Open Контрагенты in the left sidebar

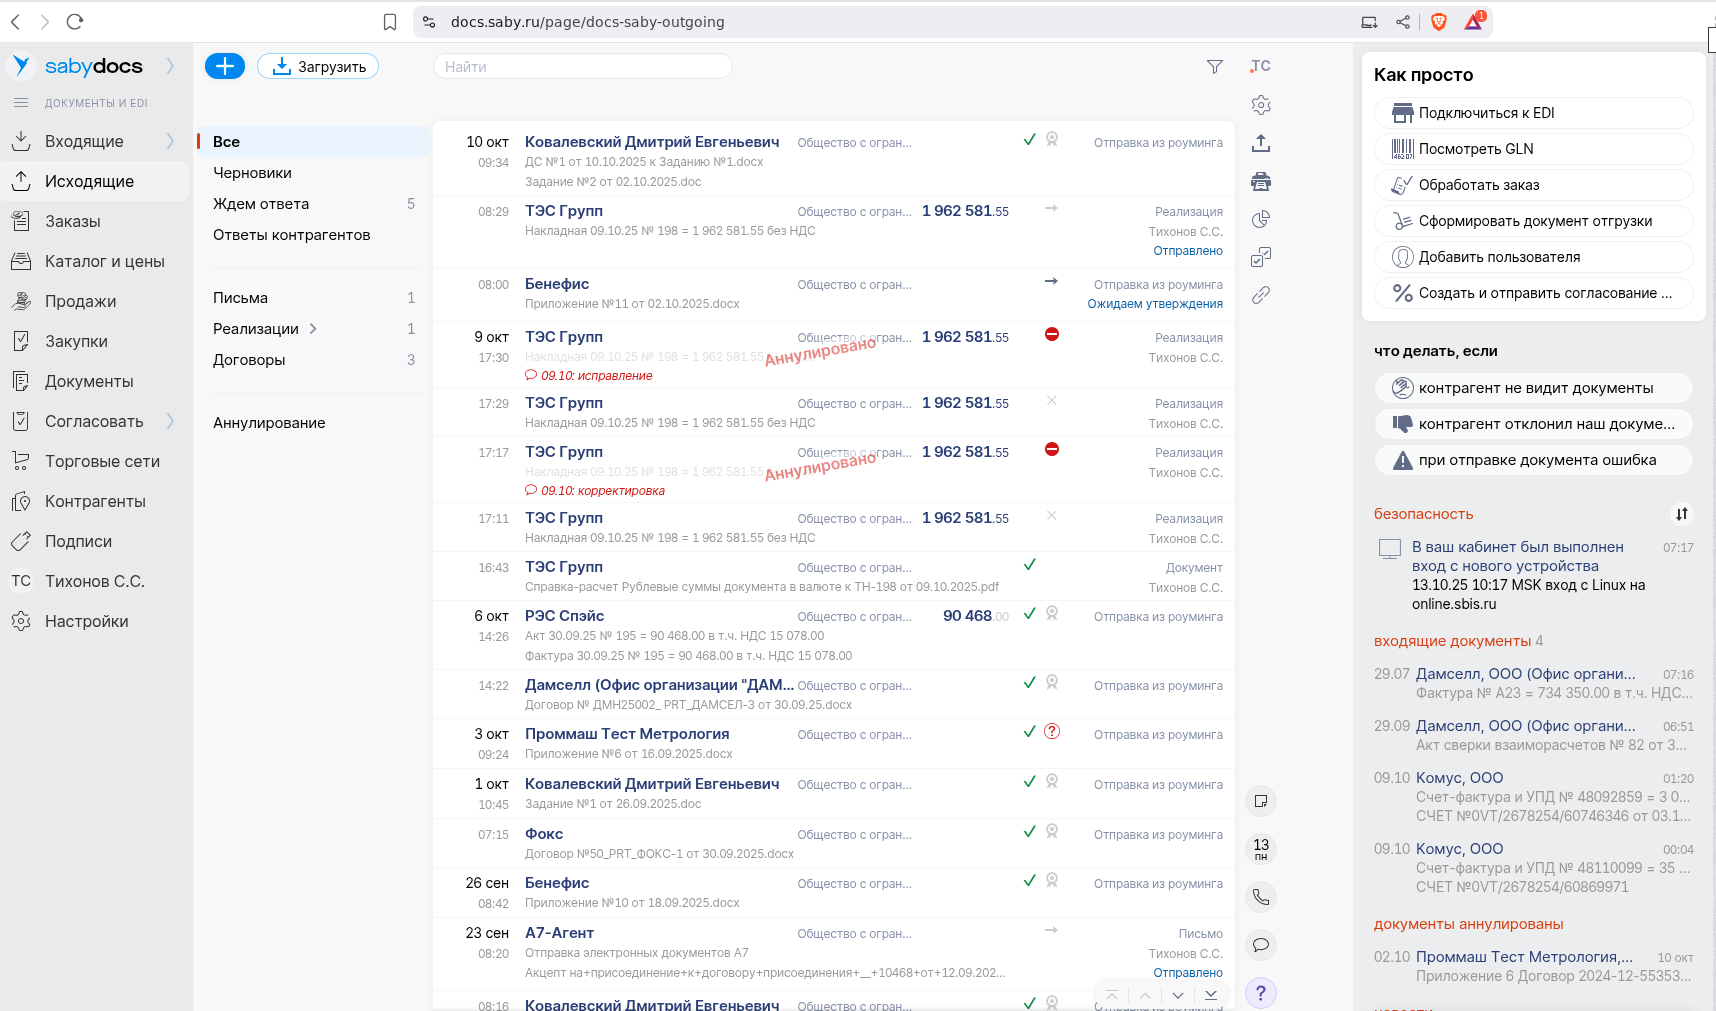pyautogui.click(x=95, y=501)
